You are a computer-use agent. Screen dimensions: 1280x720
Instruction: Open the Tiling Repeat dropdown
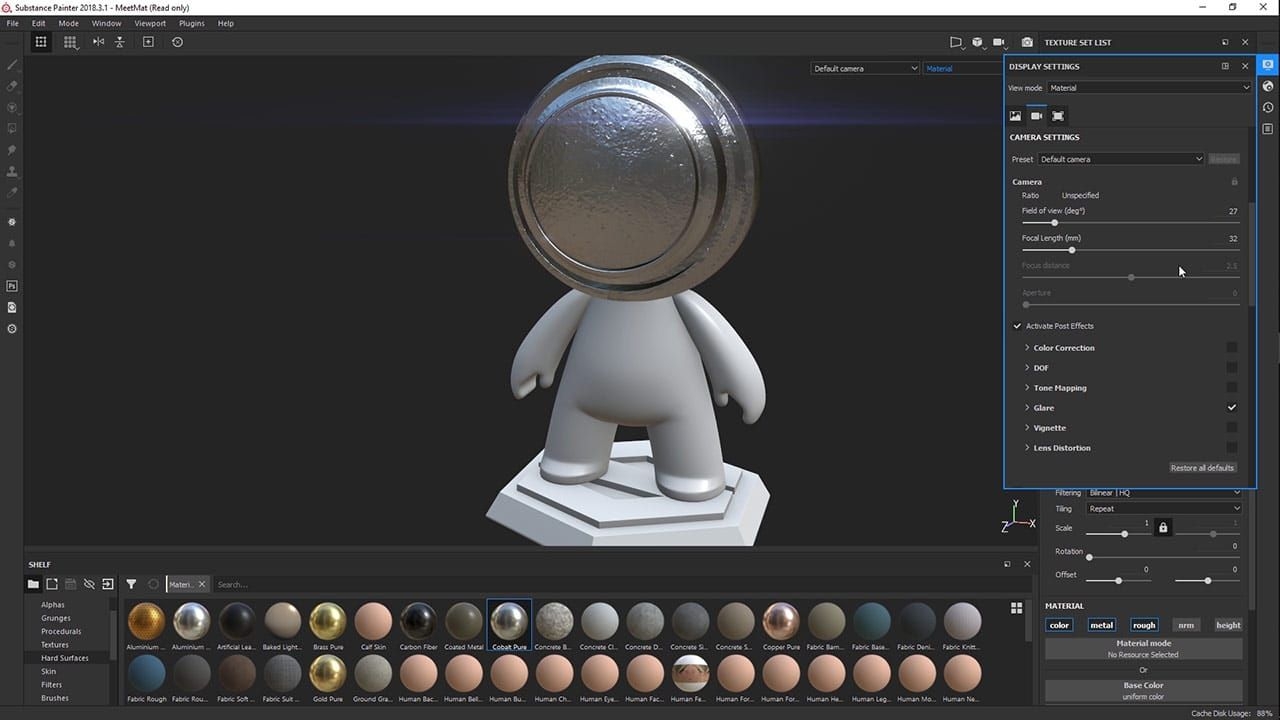(1164, 509)
